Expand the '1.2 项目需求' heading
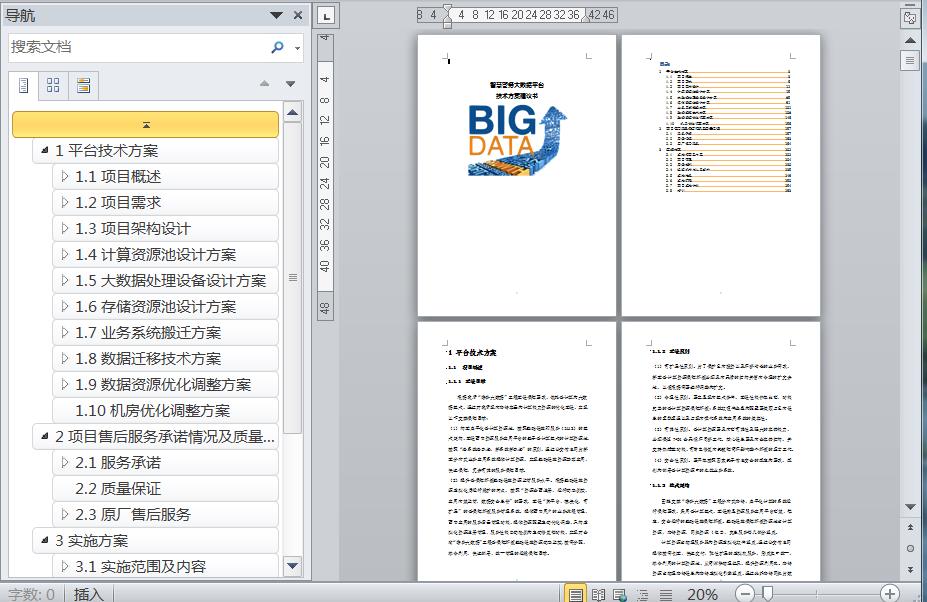 click(65, 202)
